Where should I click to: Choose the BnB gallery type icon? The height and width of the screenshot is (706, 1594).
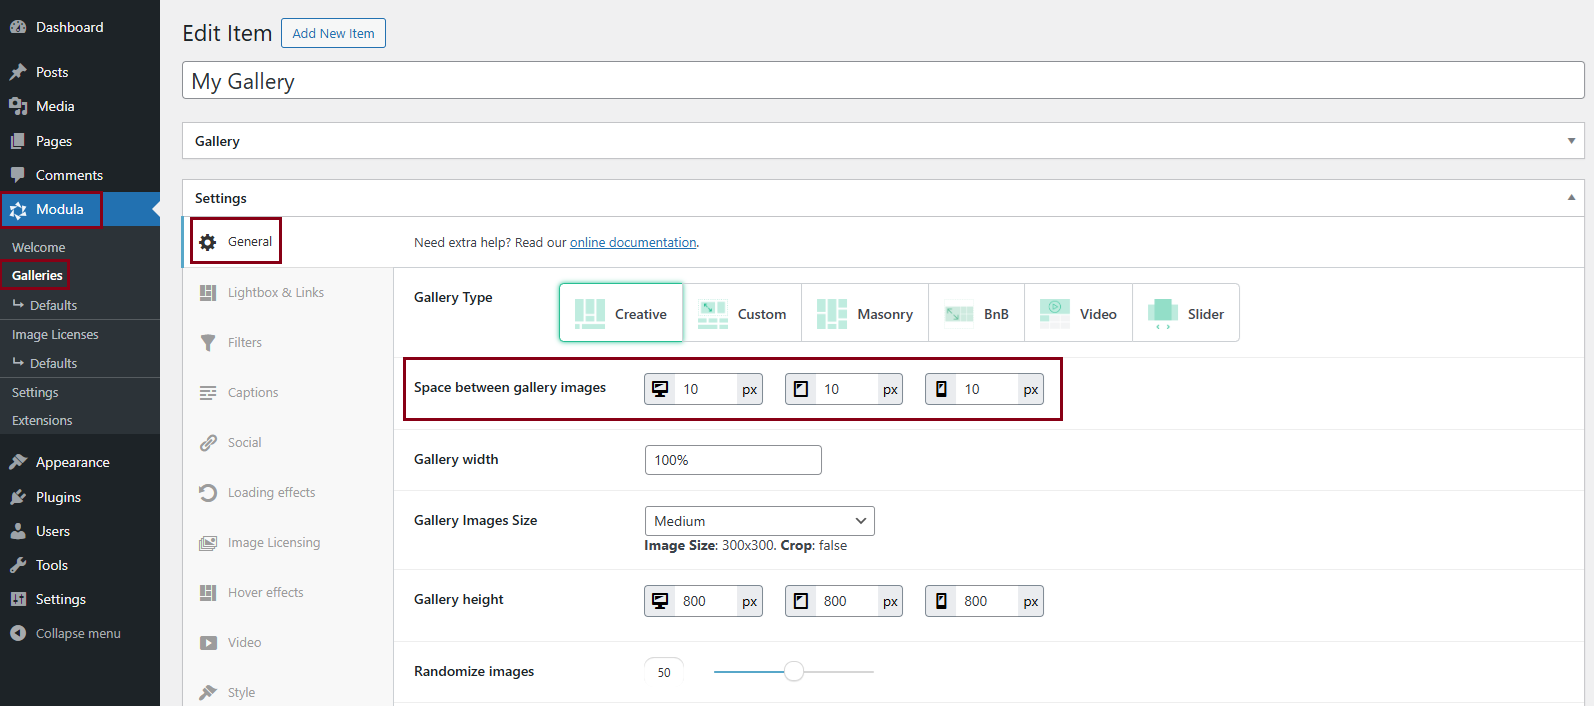tap(959, 314)
